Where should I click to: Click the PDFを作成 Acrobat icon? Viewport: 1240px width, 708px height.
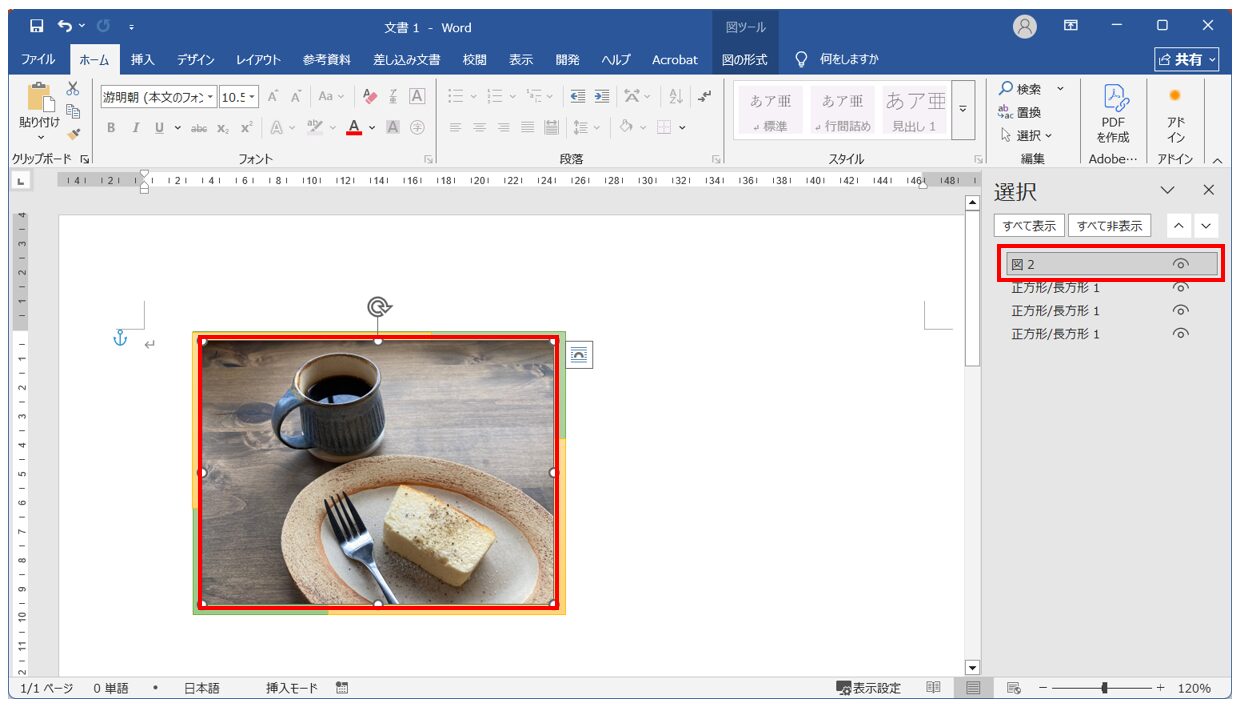point(1113,113)
